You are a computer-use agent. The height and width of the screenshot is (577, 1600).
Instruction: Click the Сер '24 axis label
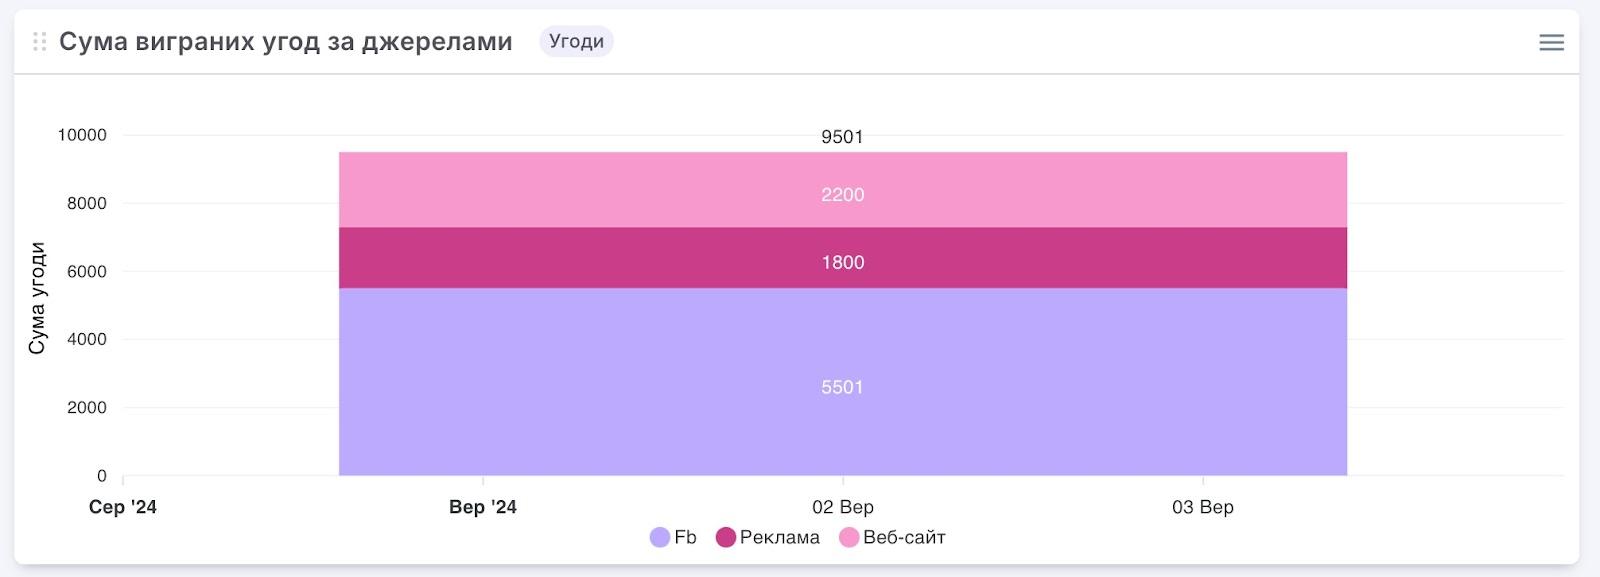123,507
